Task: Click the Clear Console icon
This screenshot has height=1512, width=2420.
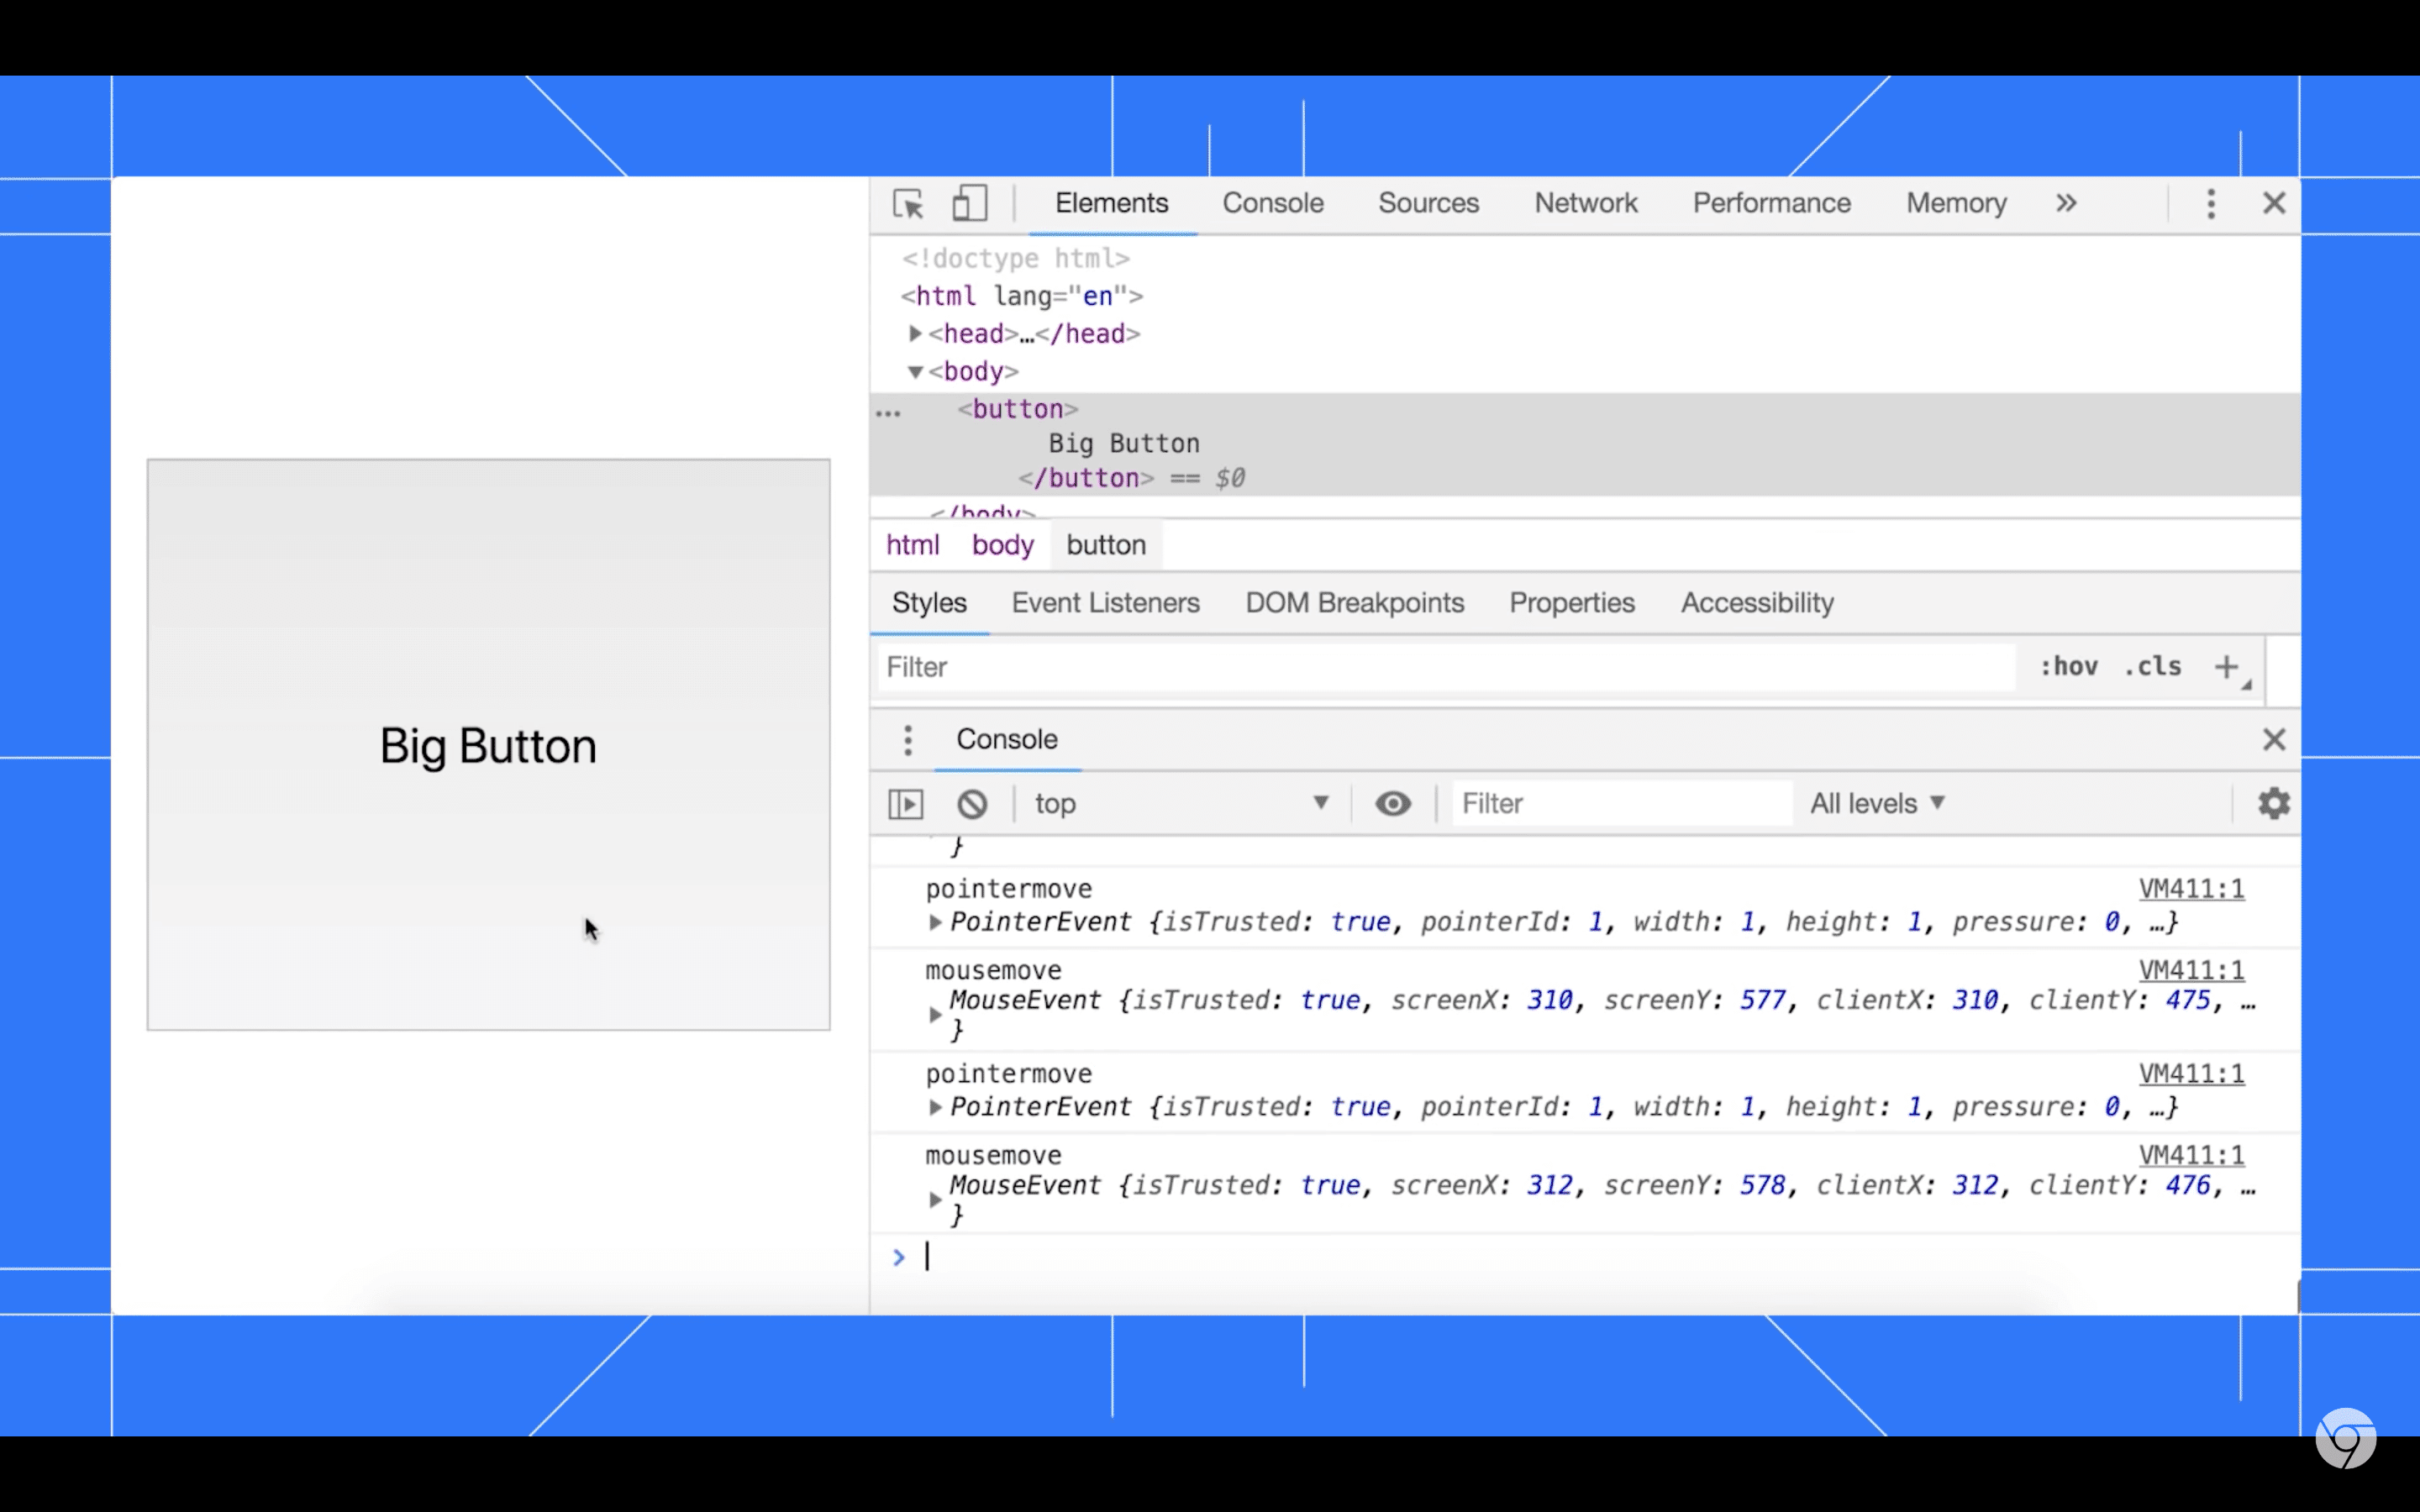Action: (x=971, y=803)
